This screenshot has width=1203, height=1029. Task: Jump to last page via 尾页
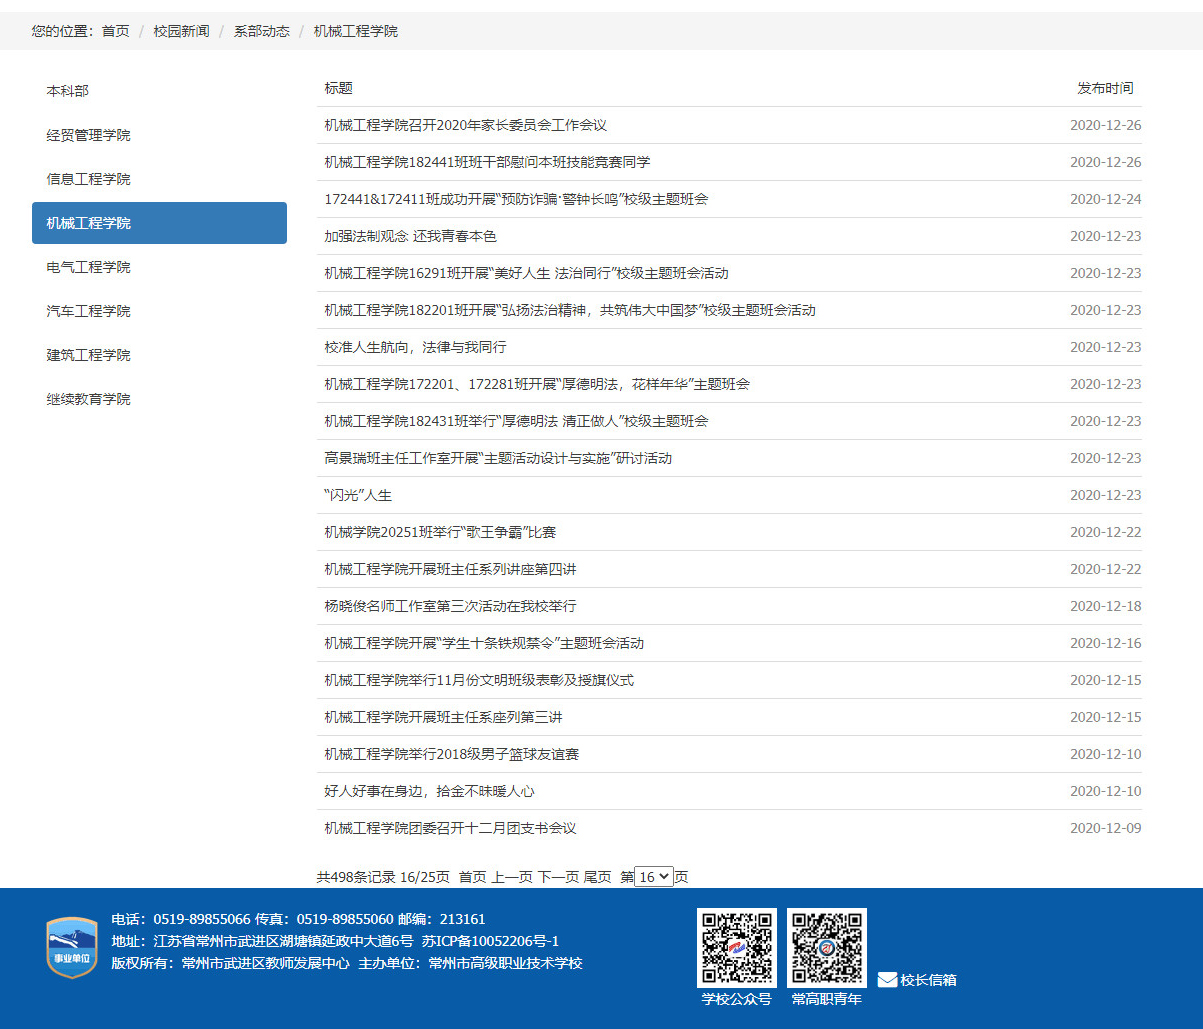click(597, 877)
